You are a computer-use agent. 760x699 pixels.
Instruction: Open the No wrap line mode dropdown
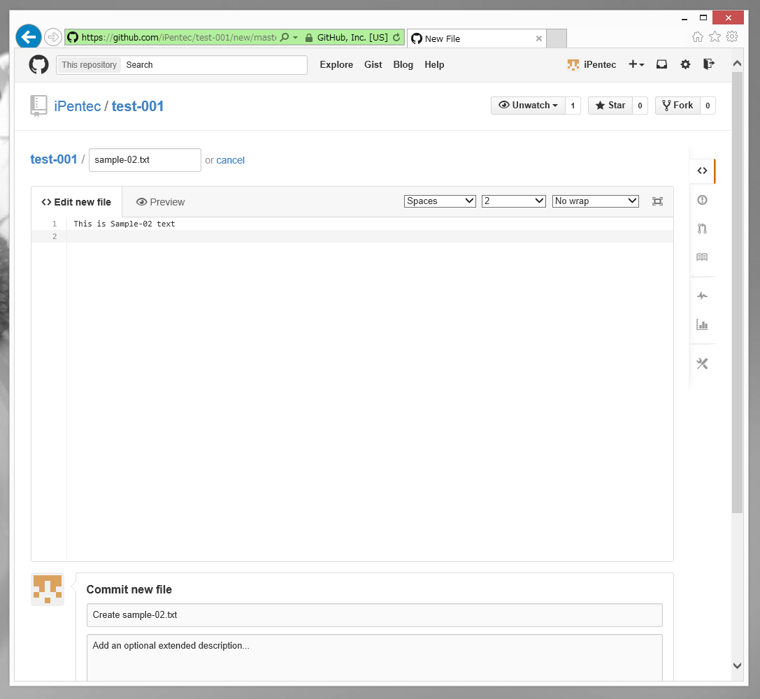[x=596, y=201]
